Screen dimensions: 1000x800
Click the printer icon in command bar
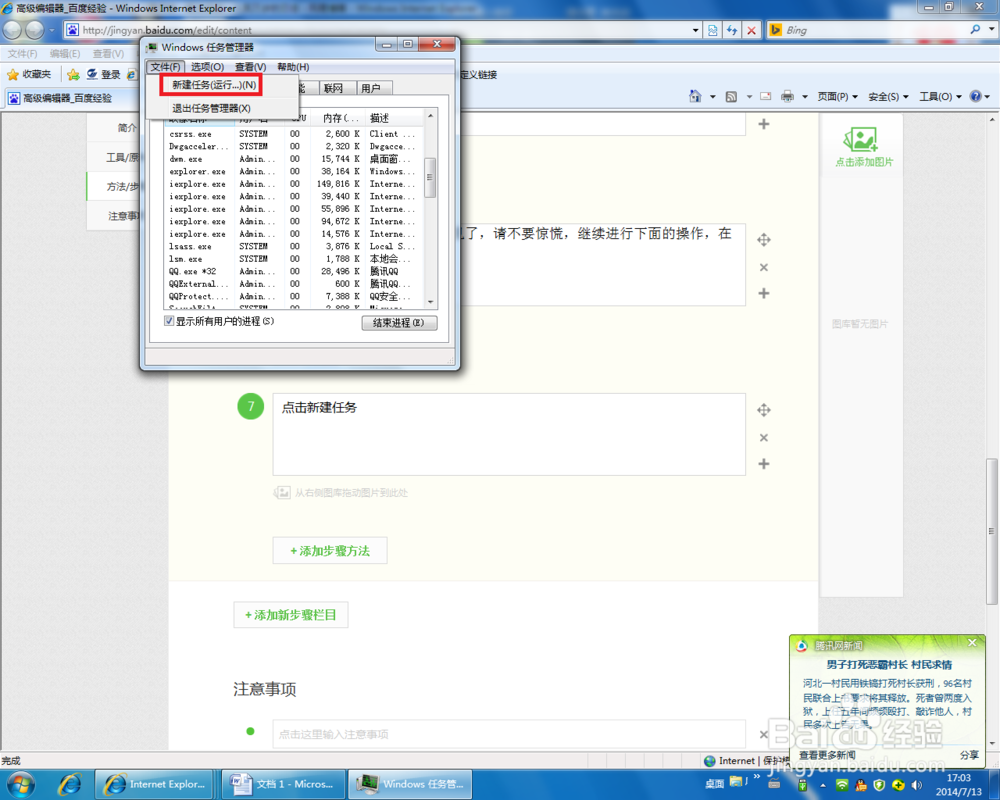tap(788, 96)
